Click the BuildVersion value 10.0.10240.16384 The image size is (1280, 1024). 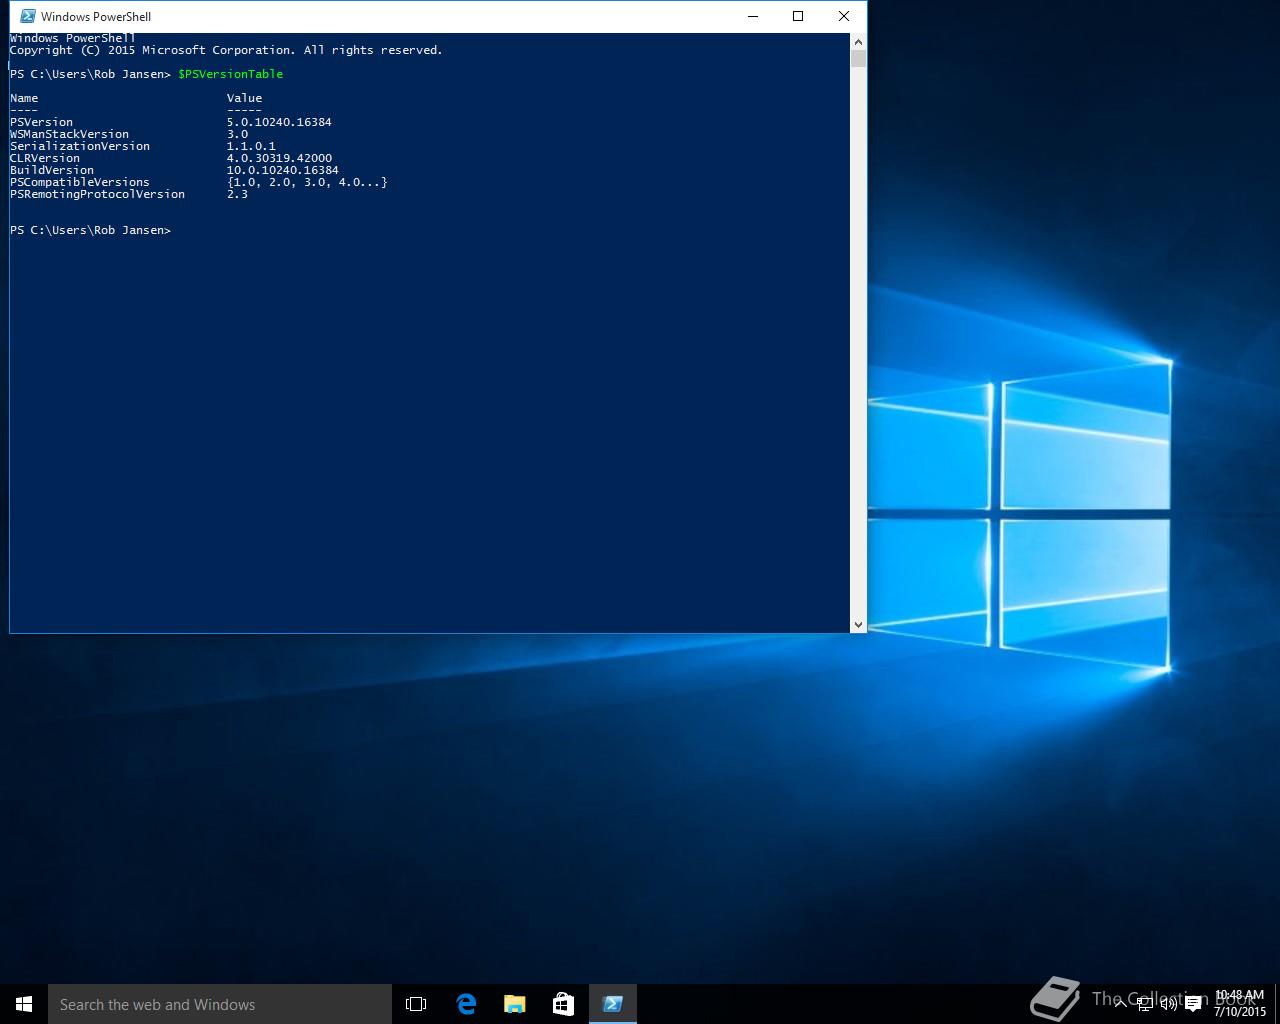[282, 170]
